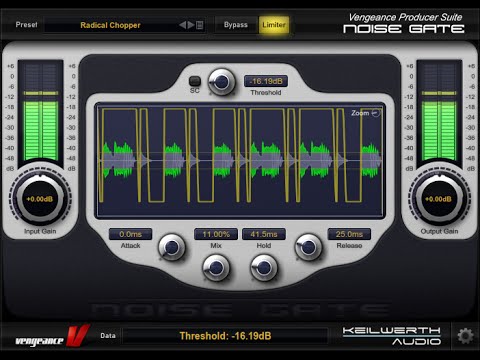Viewport: 480px width, 360px height.
Task: Click the Release knob
Action: (x=308, y=247)
